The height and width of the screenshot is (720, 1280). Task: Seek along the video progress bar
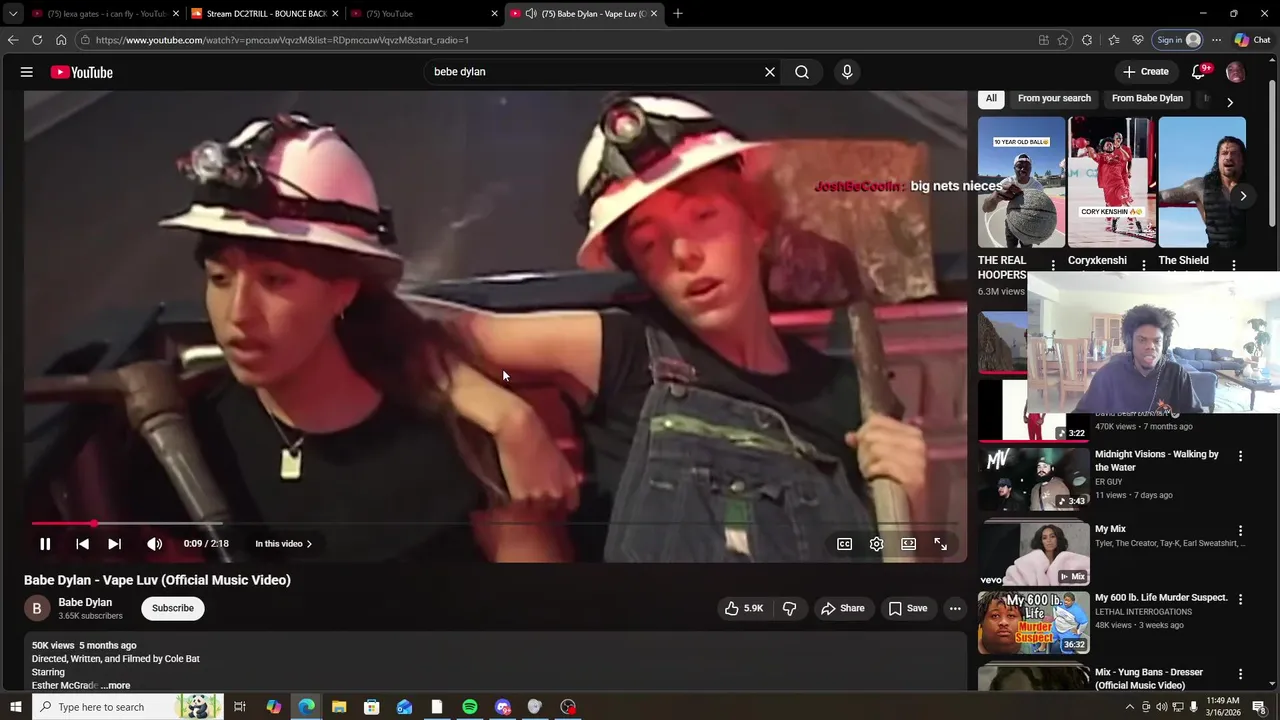[495, 523]
